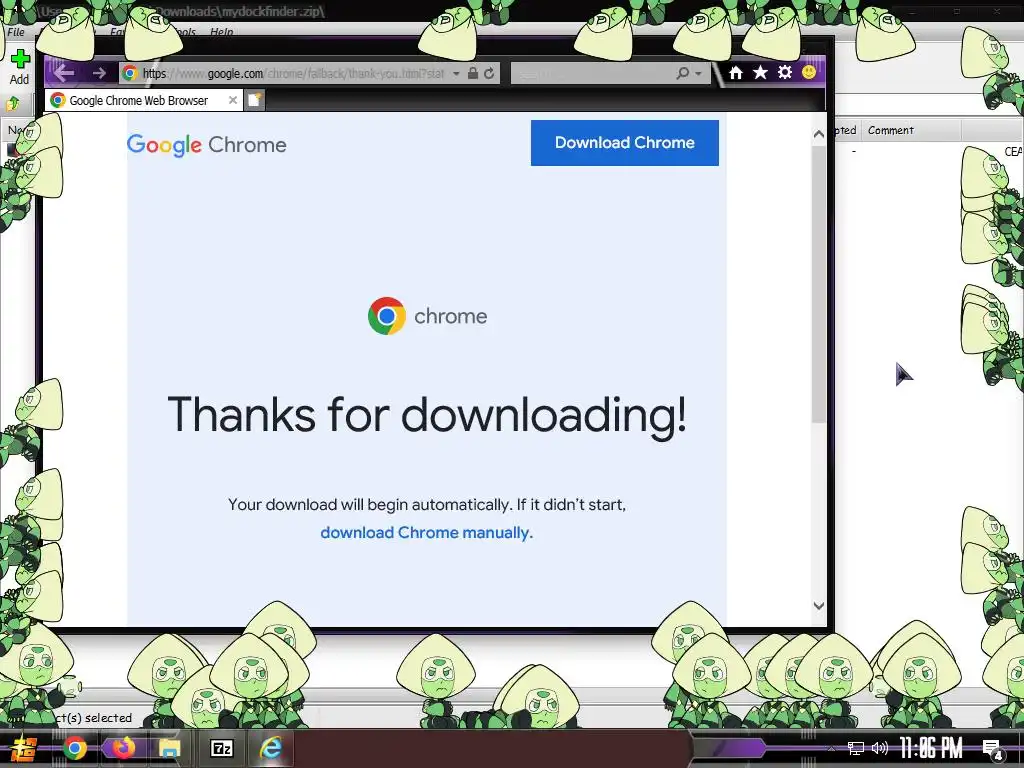Click the page scrollbar up arrow
The height and width of the screenshot is (768, 1024).
pyautogui.click(x=818, y=134)
